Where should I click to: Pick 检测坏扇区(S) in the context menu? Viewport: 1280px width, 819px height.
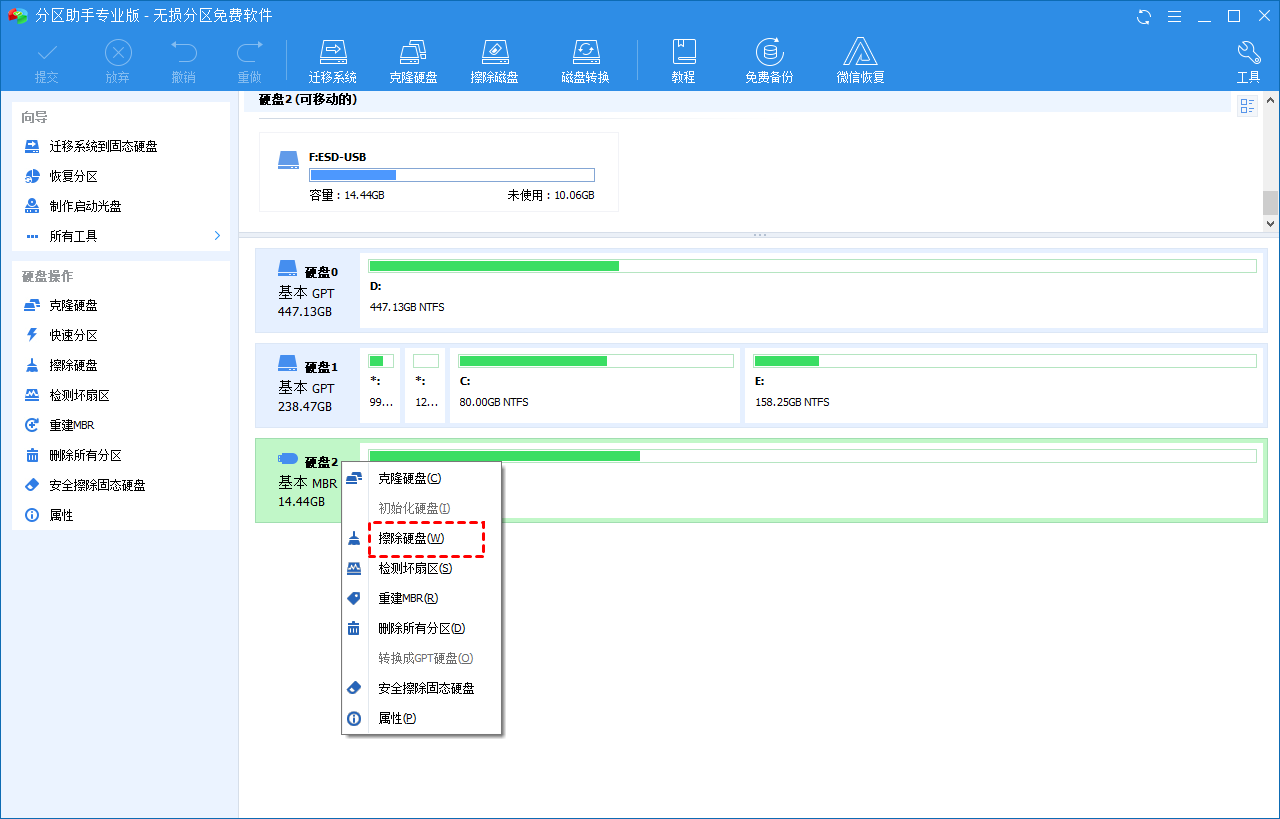415,568
